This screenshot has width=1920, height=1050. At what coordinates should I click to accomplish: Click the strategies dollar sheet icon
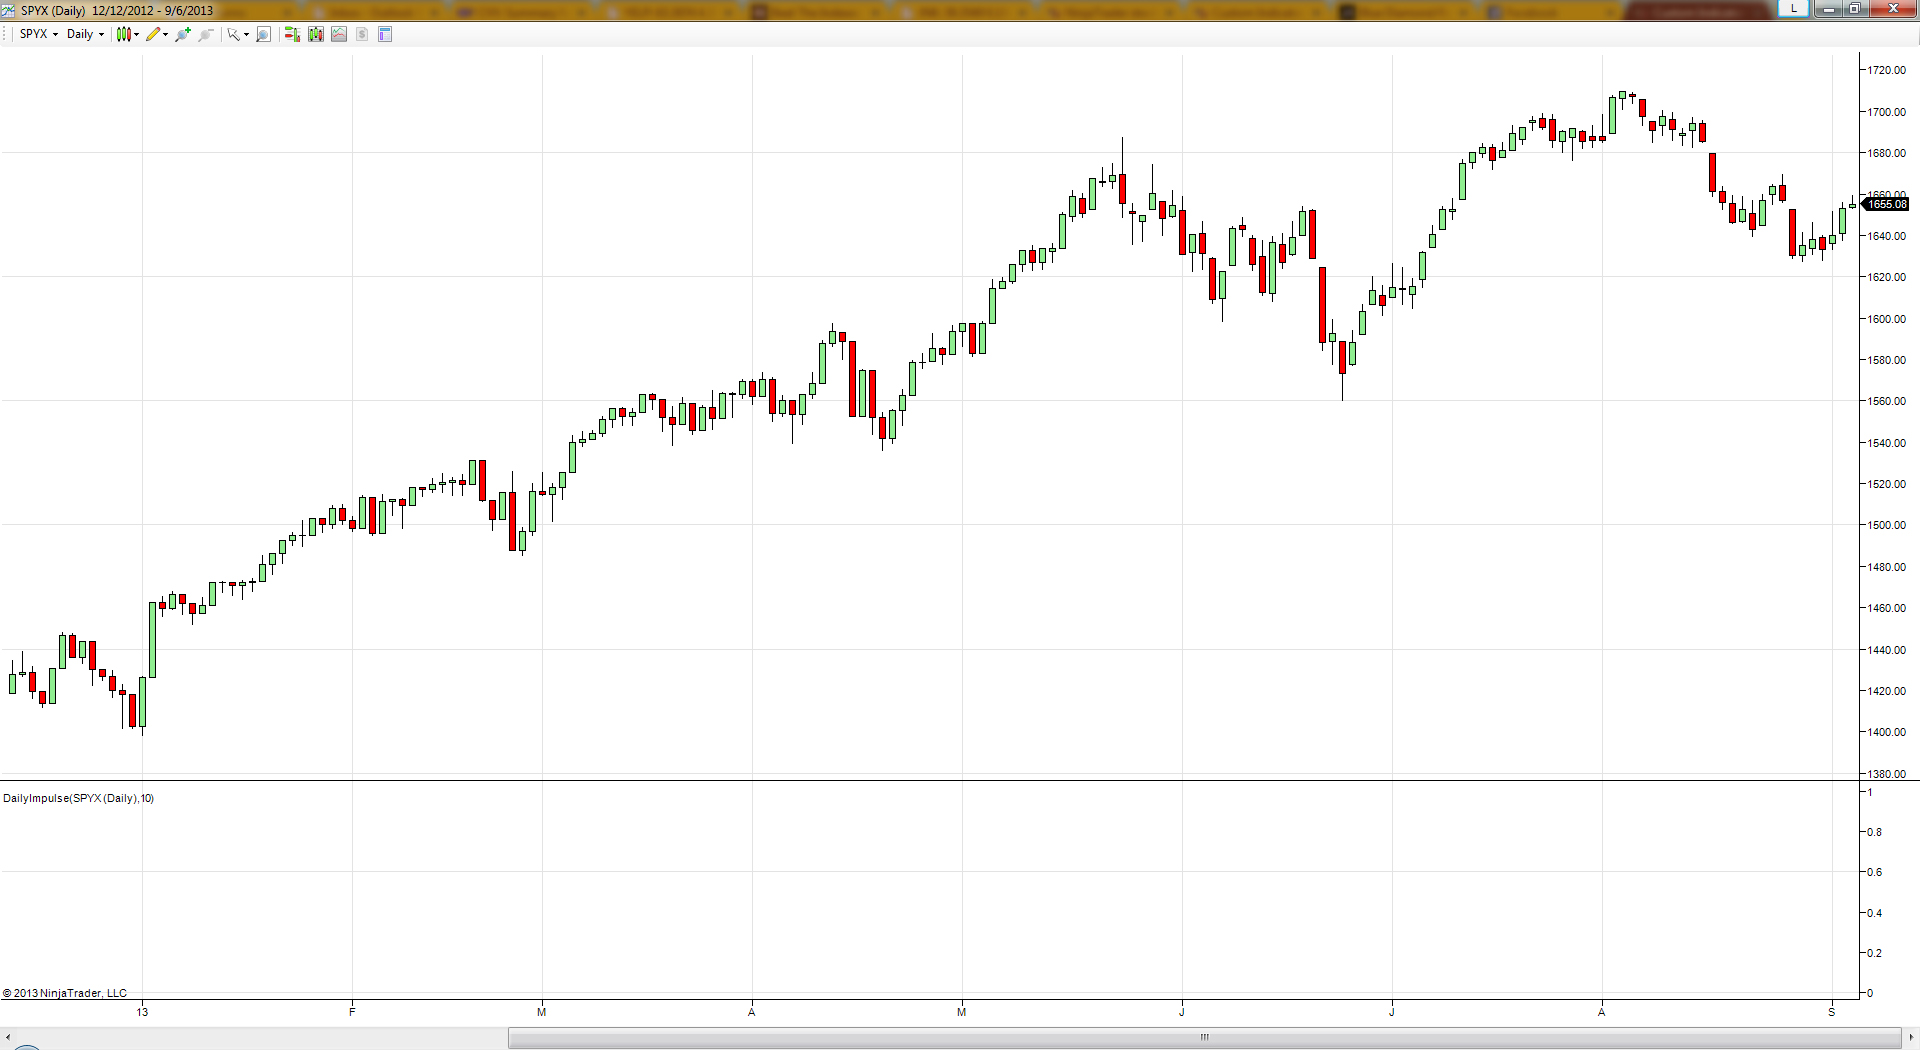[362, 34]
